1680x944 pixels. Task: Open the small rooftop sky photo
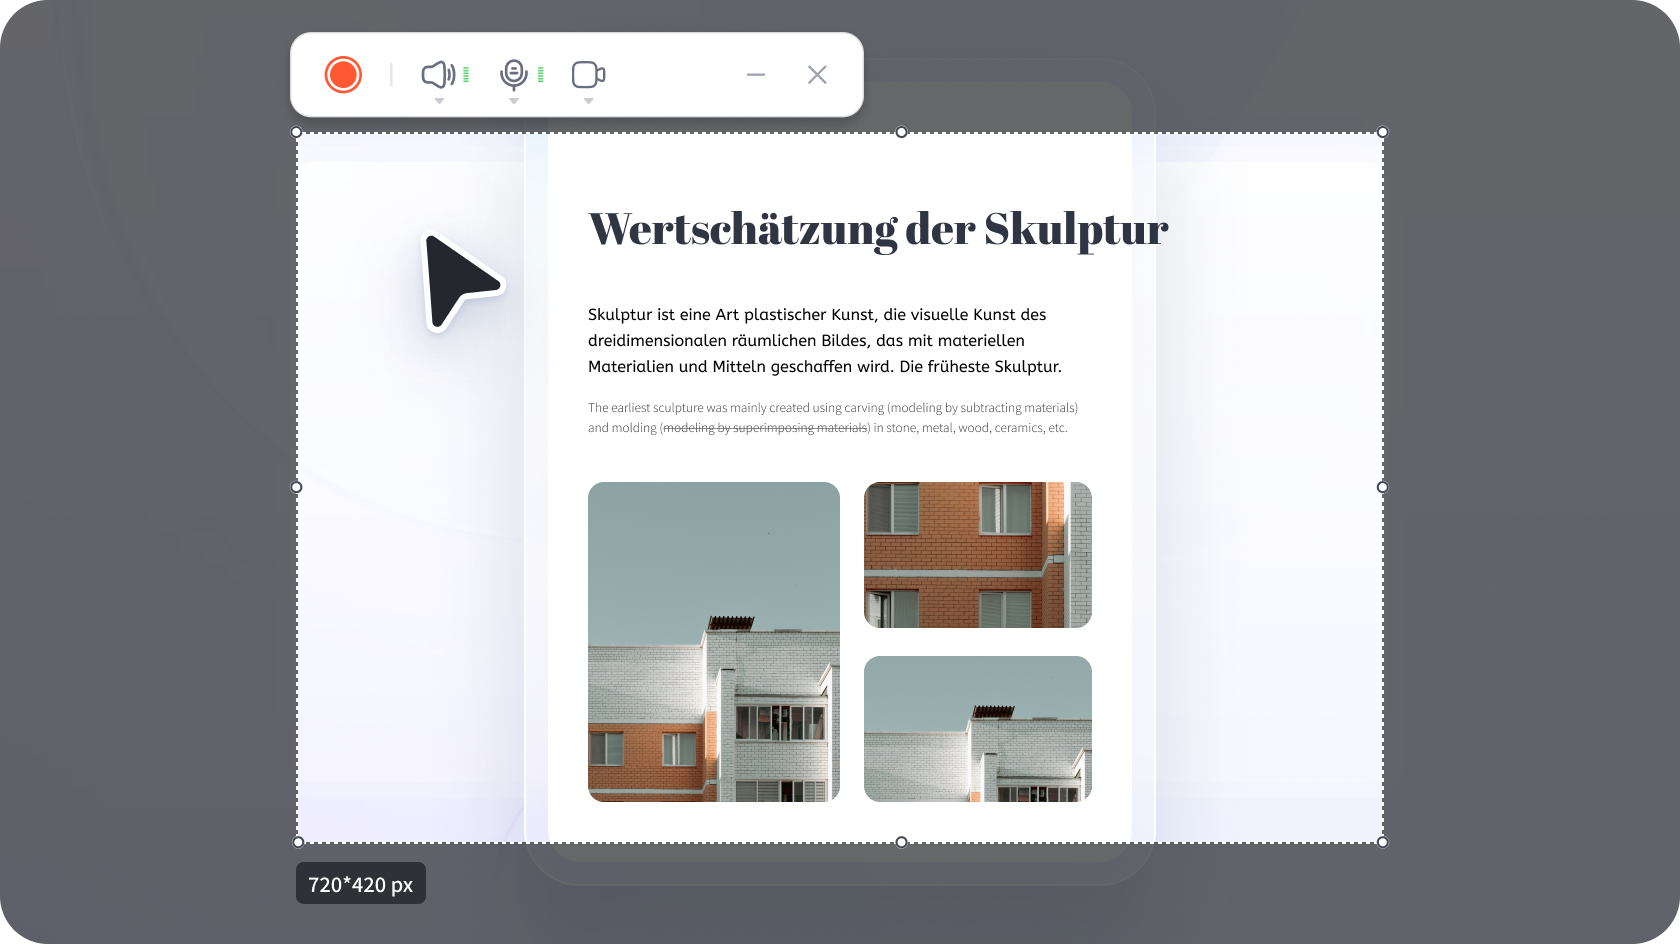click(x=978, y=729)
